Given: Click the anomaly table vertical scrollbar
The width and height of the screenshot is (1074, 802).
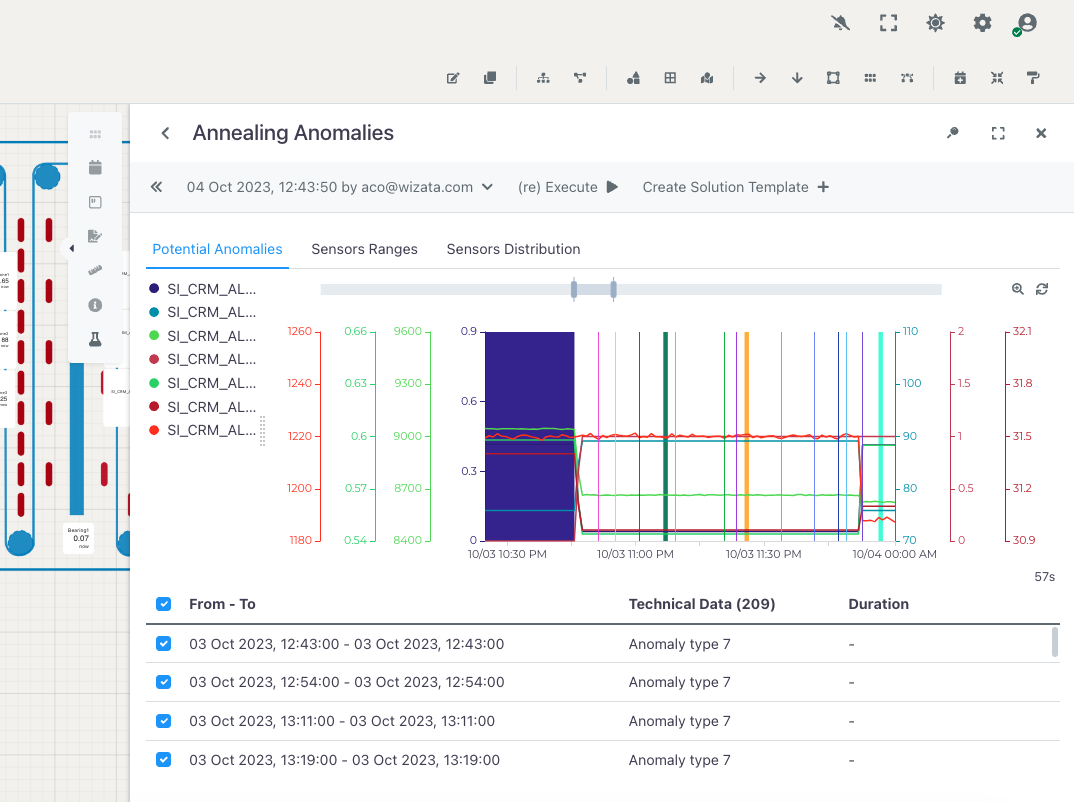Looking at the screenshot, I should pyautogui.click(x=1054, y=642).
